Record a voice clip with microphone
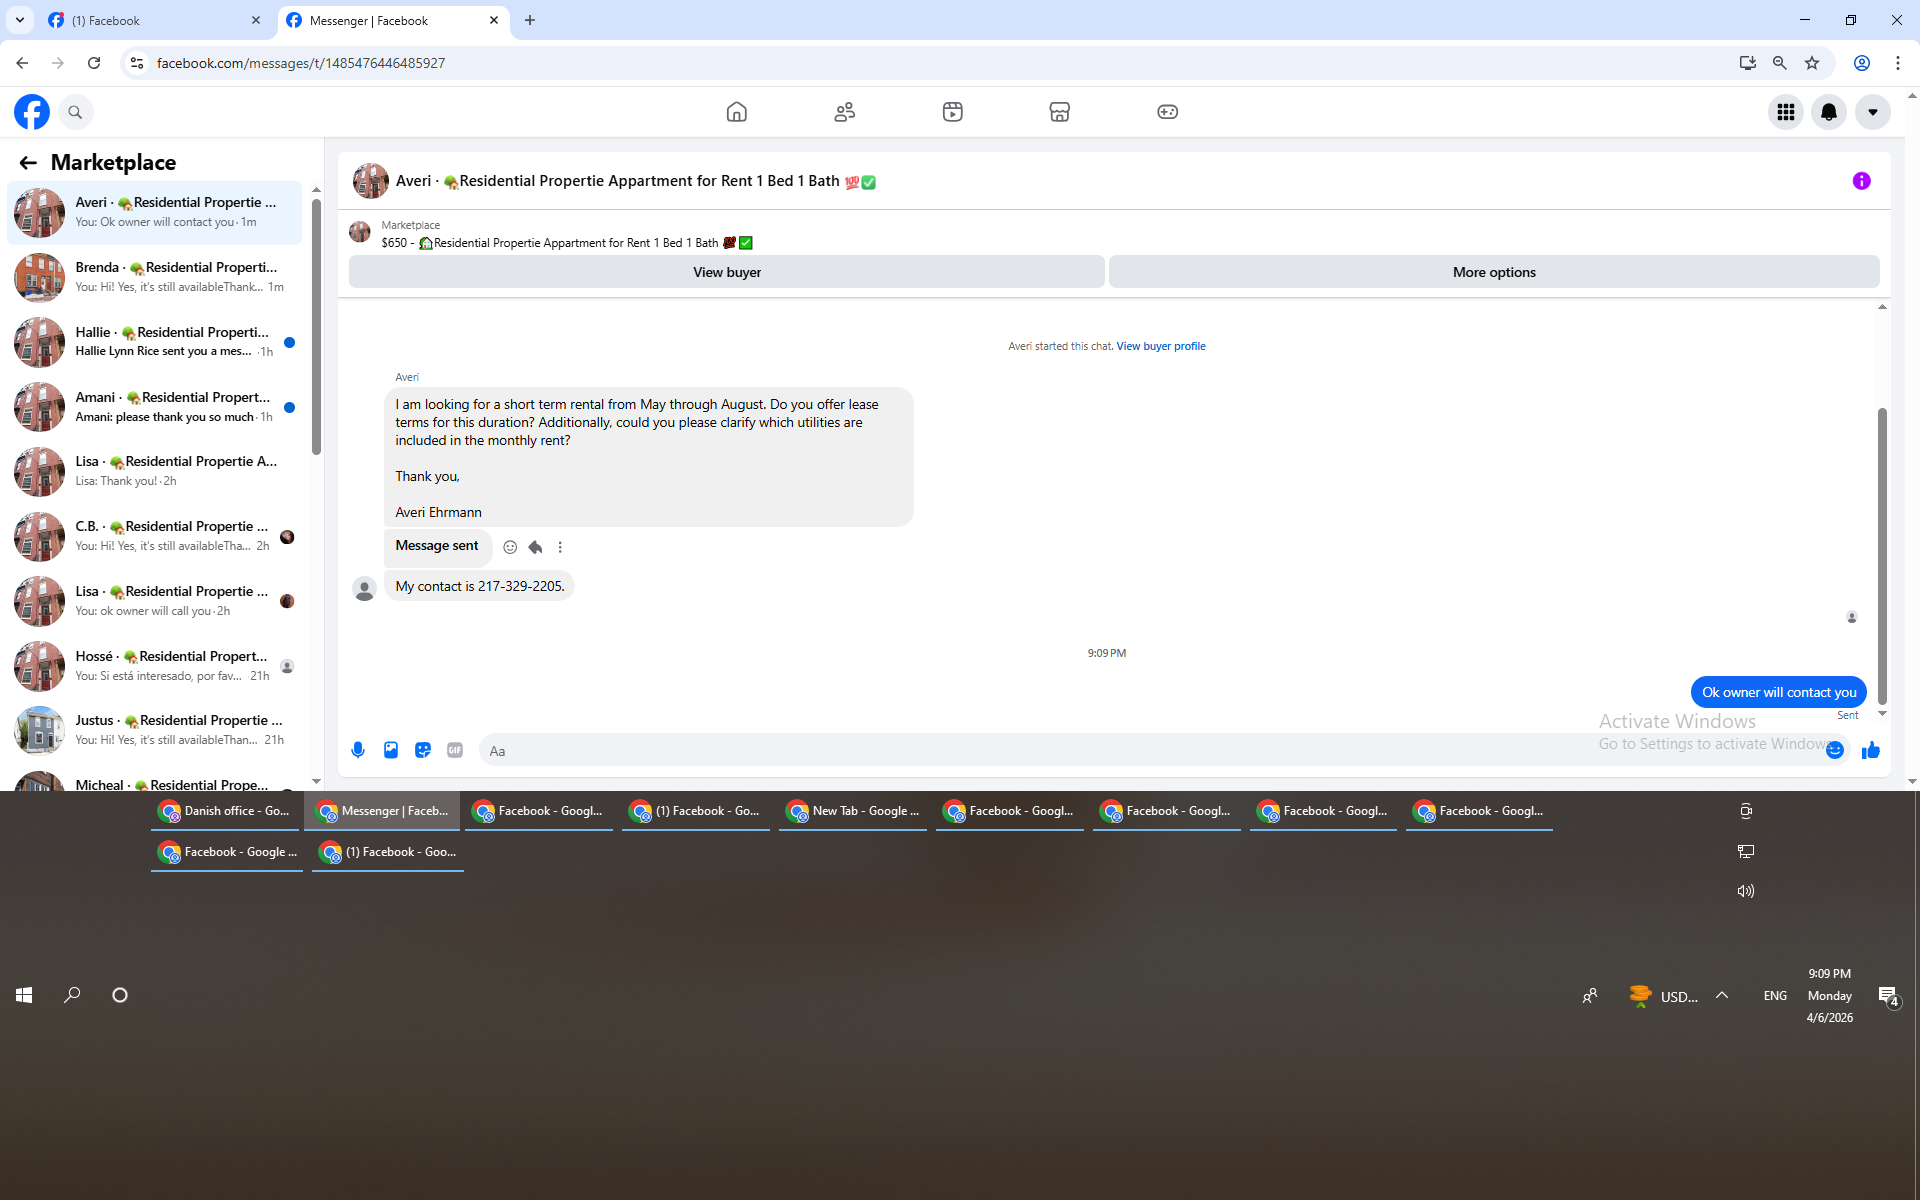The height and width of the screenshot is (1200, 1920). point(358,750)
